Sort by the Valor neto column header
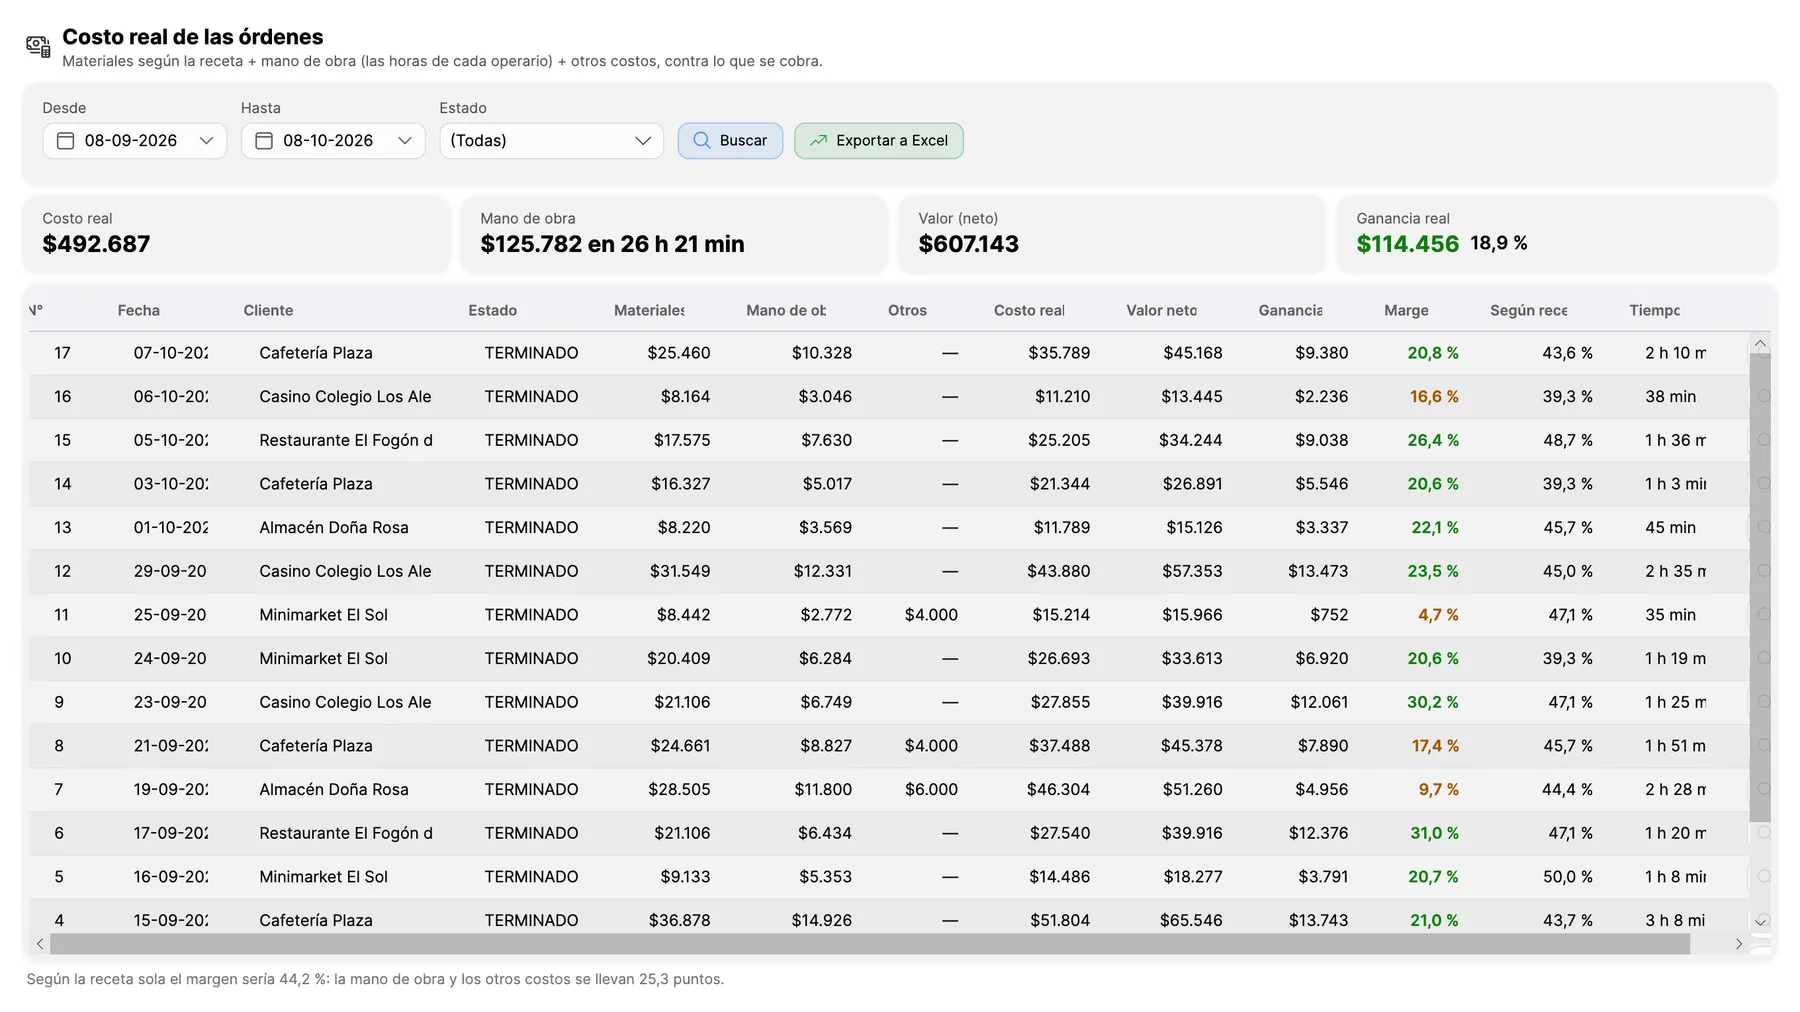The height and width of the screenshot is (1012, 1800). (x=1161, y=311)
